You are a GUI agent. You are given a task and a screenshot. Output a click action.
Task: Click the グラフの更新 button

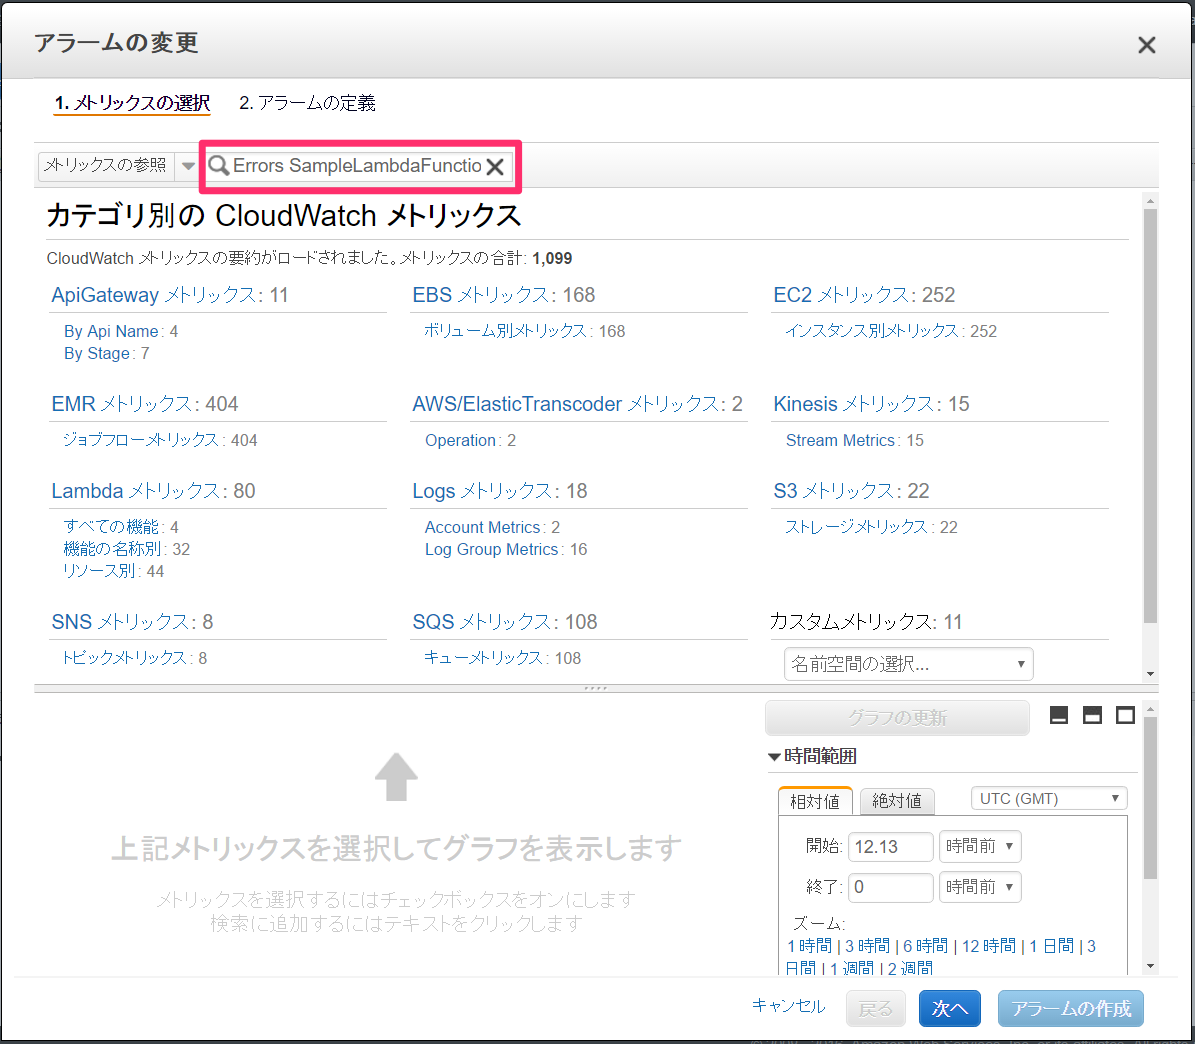tap(897, 717)
